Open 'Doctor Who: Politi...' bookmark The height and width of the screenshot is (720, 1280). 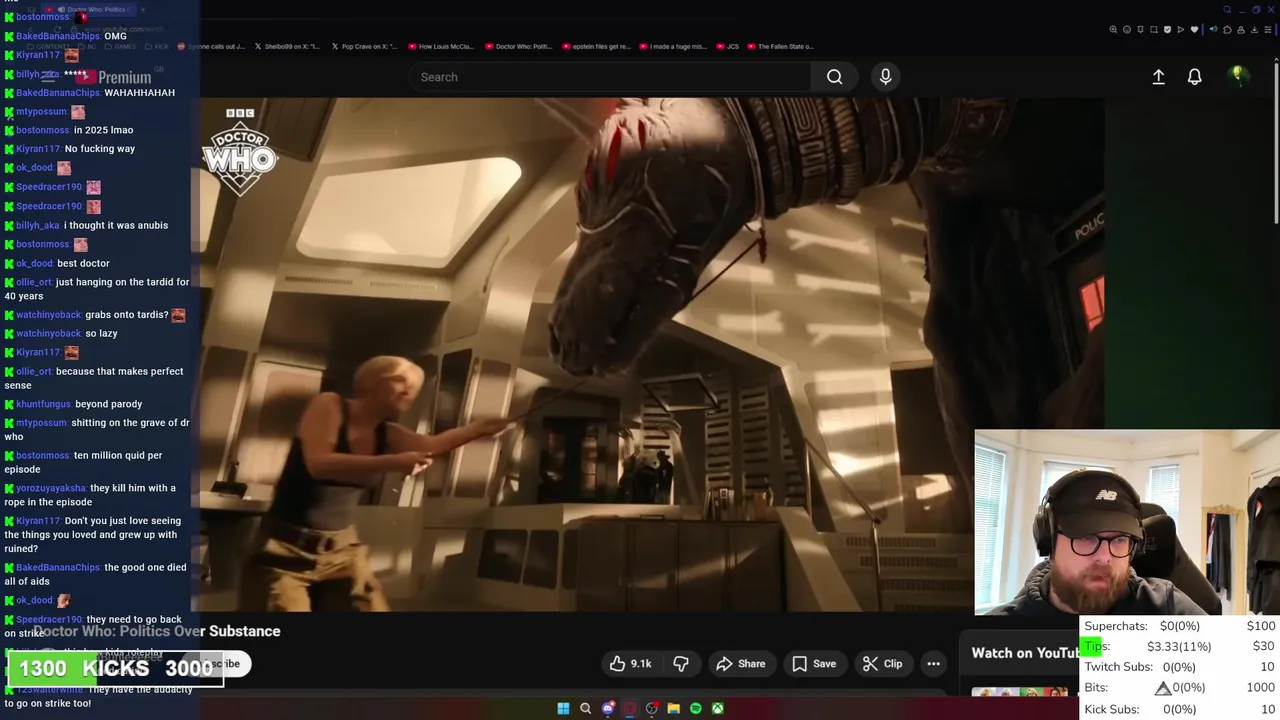[518, 46]
